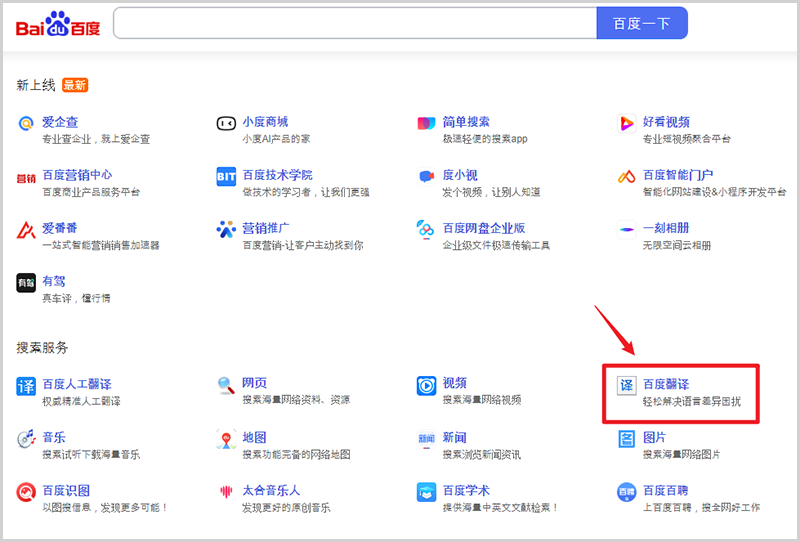Open the 音乐 link
The height and width of the screenshot is (542, 800).
[x=54, y=437]
